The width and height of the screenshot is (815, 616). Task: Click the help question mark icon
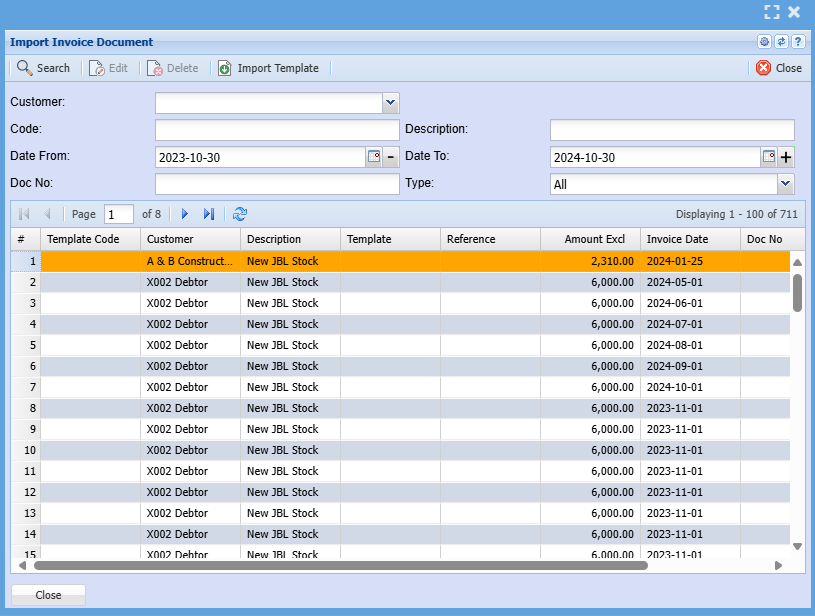(797, 42)
